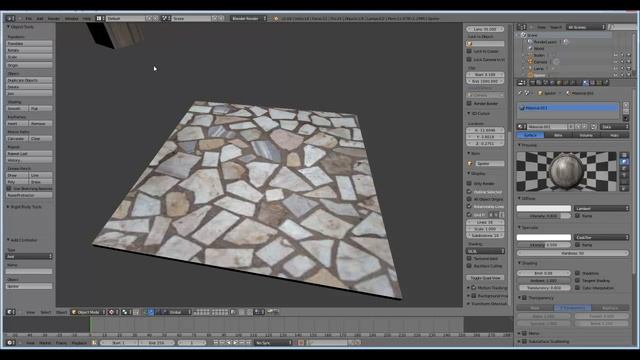Toggle Outline Selected checkbox

tap(469, 191)
